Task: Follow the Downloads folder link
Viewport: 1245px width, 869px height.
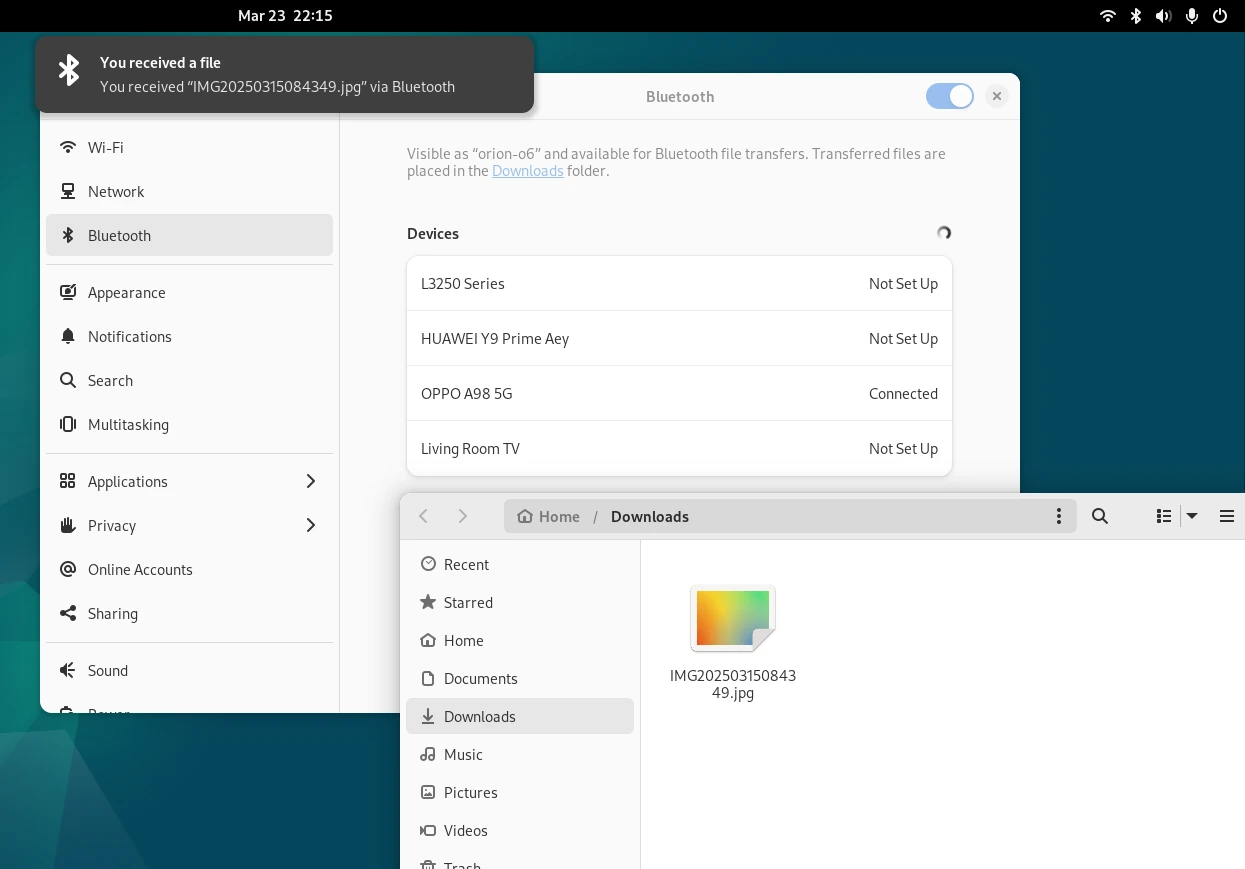Action: pyautogui.click(x=528, y=171)
